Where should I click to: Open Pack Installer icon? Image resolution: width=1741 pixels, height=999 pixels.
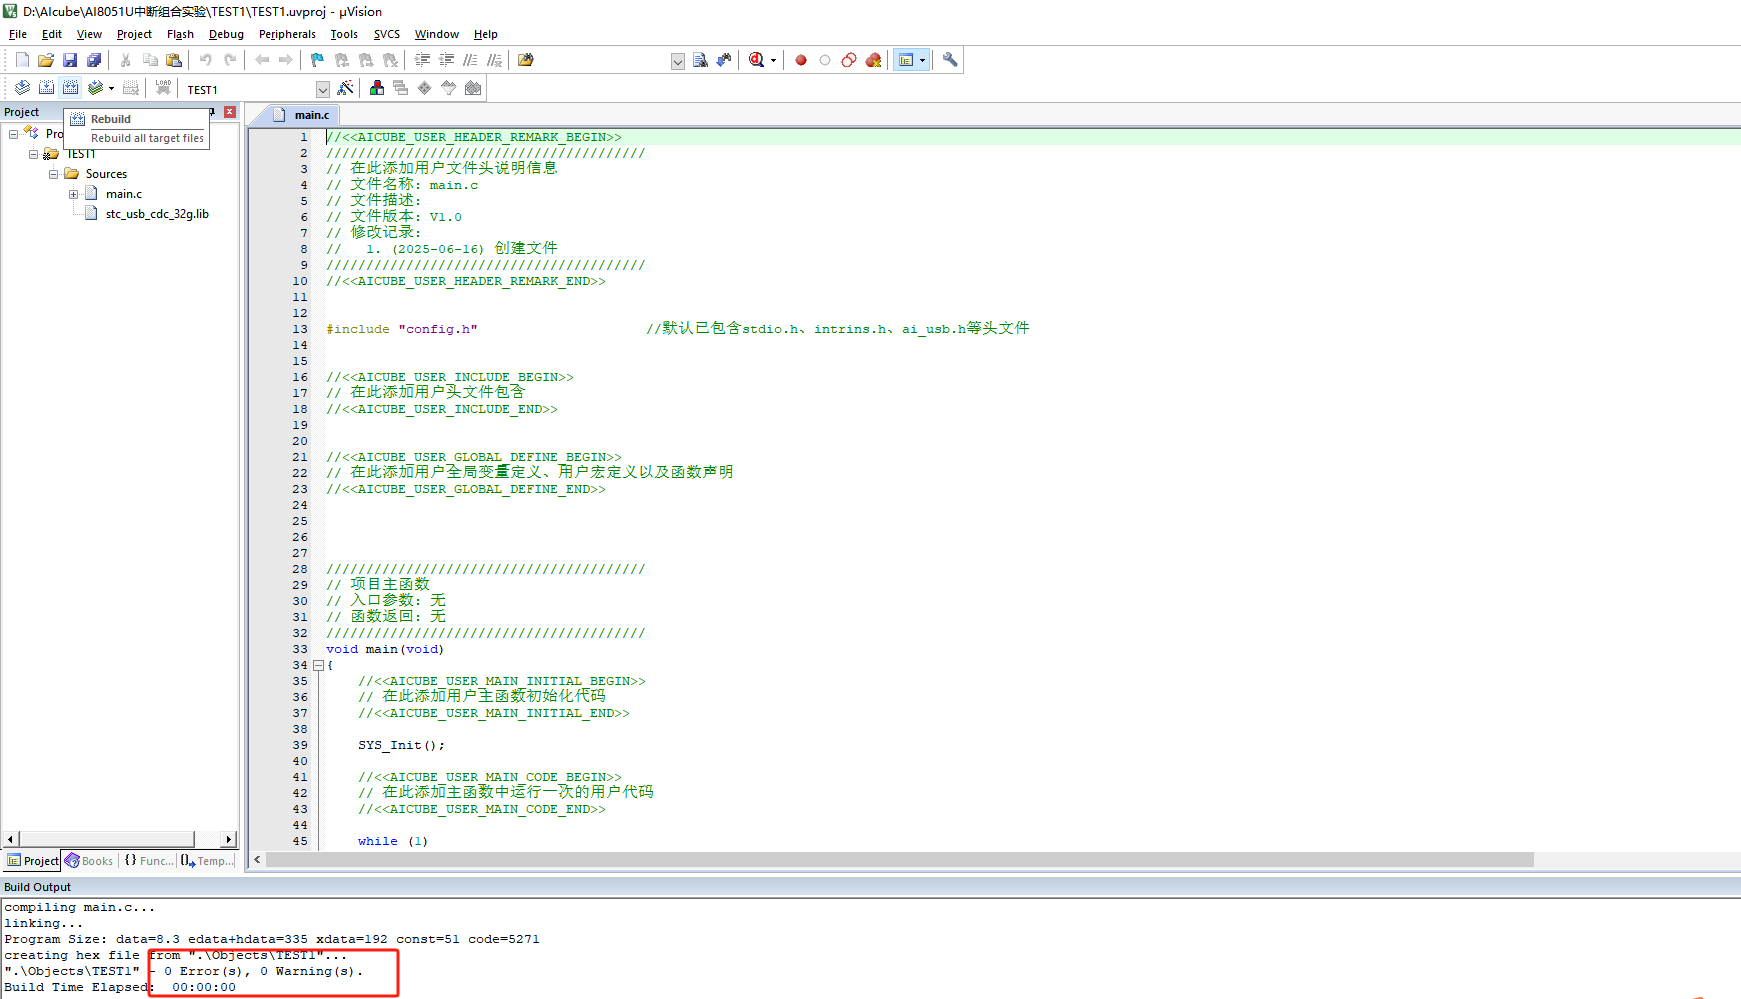(x=473, y=88)
